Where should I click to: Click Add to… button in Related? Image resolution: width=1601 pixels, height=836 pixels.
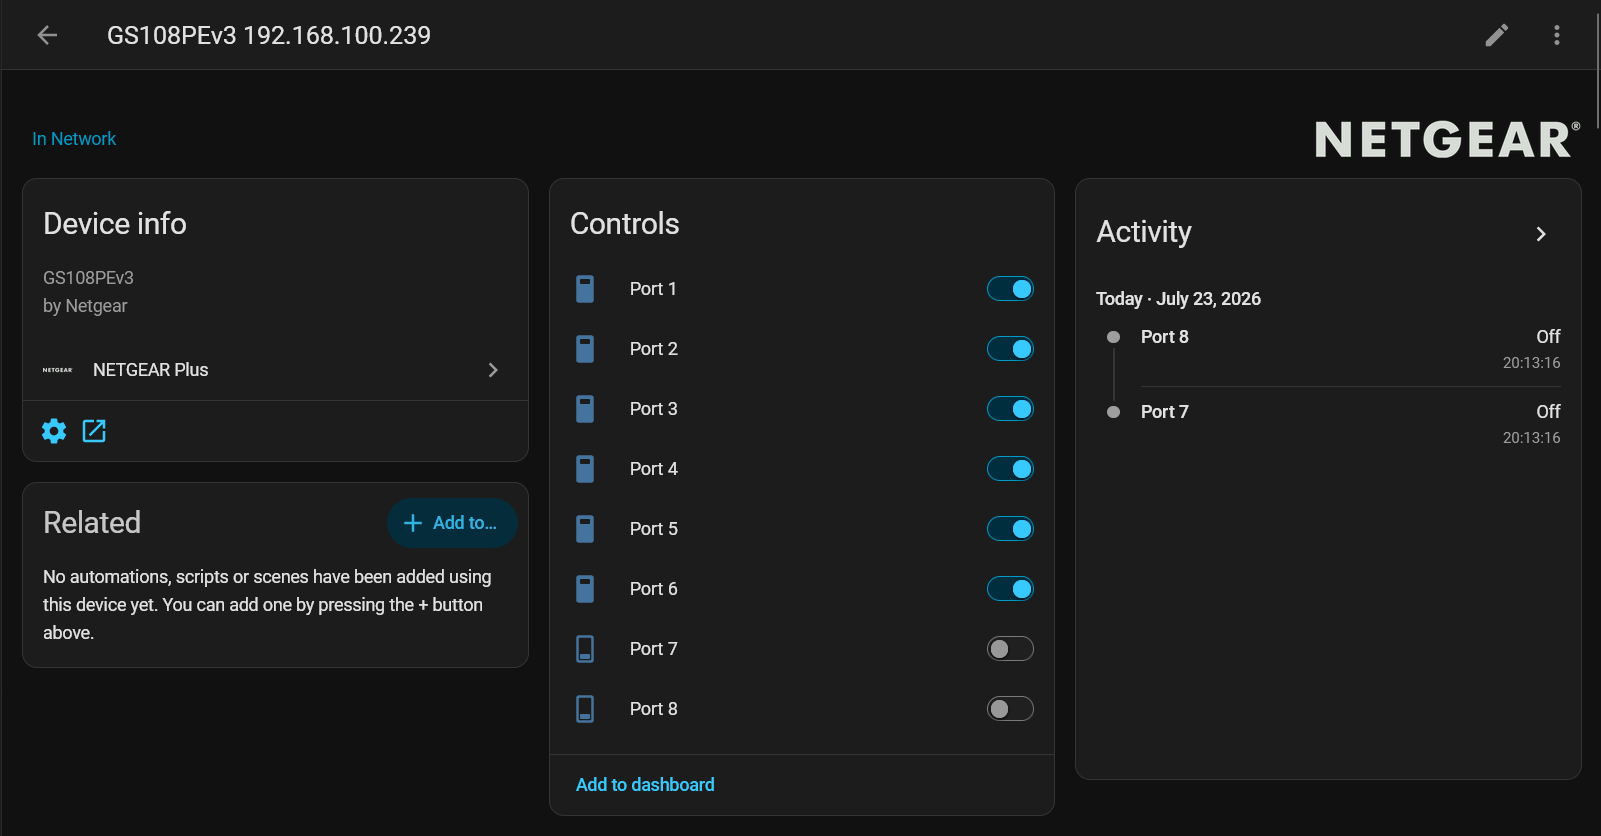click(x=452, y=523)
